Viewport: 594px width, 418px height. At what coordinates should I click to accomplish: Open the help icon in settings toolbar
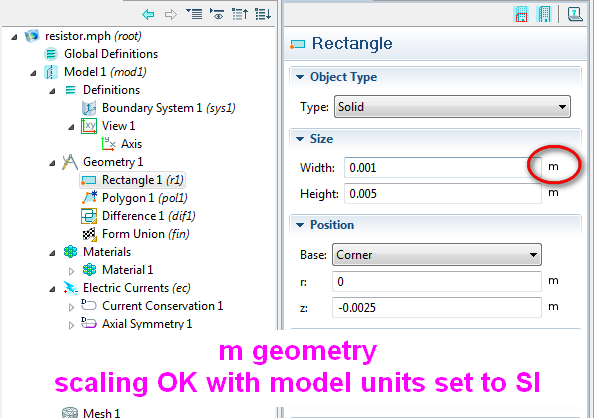tap(574, 14)
